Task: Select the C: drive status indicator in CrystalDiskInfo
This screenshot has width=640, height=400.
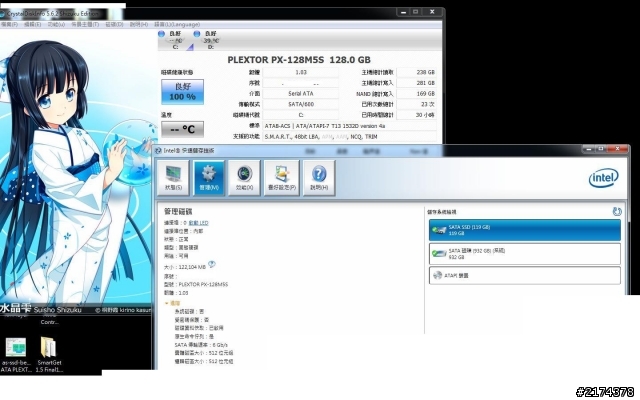Action: point(176,40)
